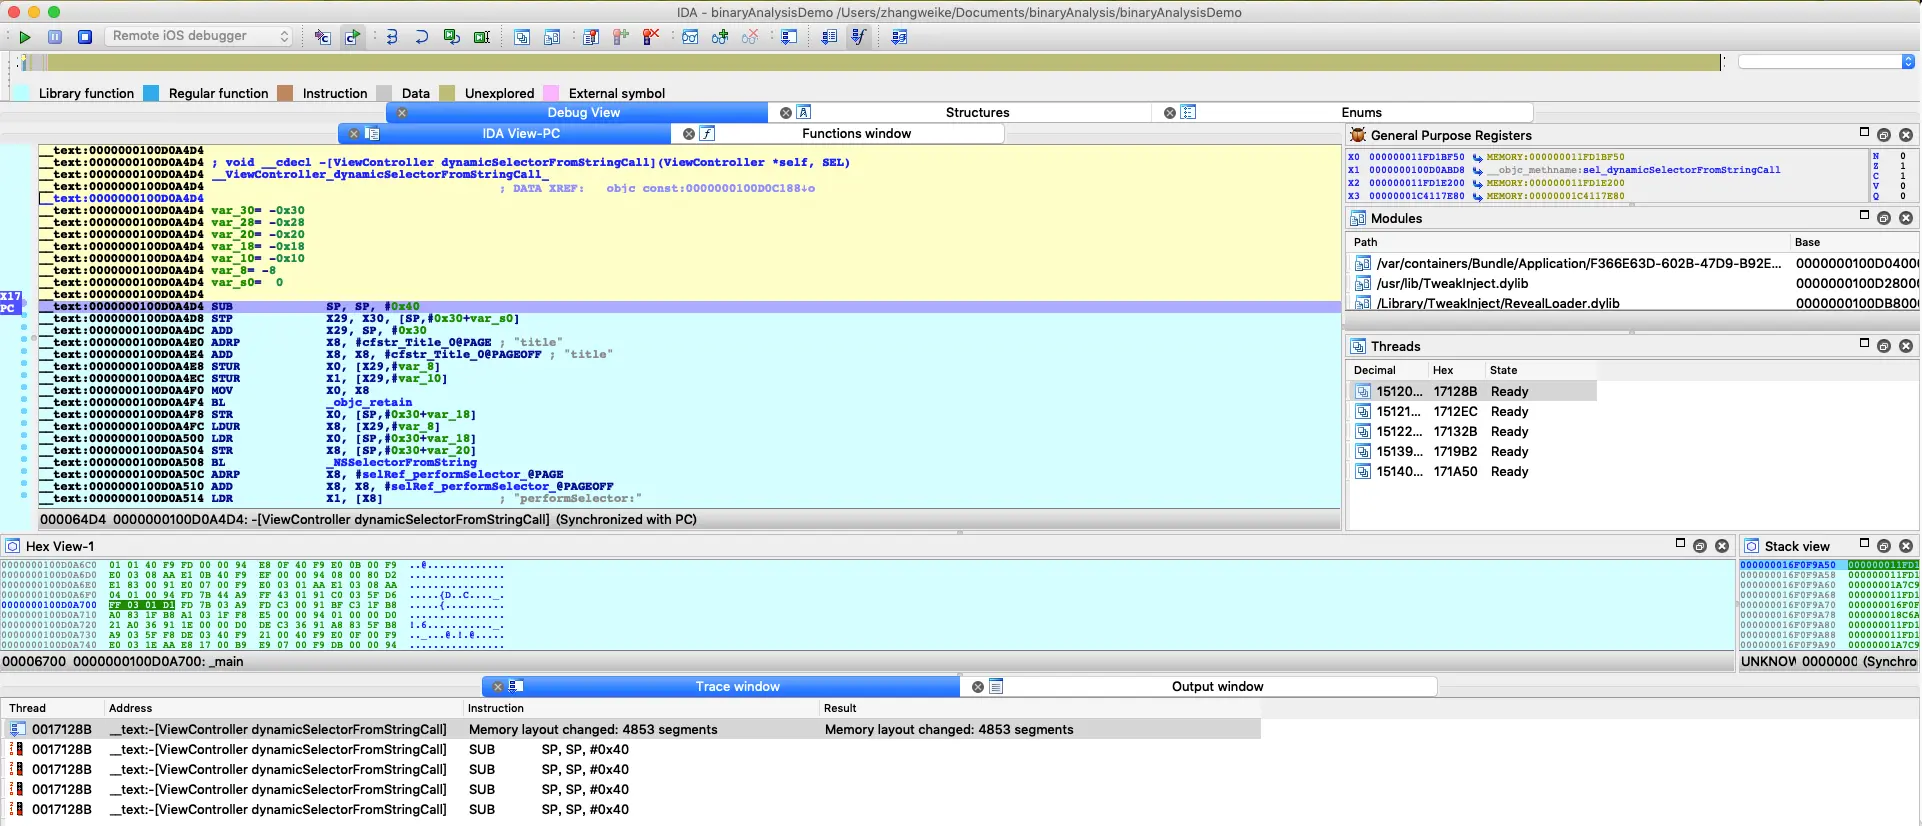Select the RevealLoader.dylib module row
This screenshot has height=826, width=1922.
[1632, 304]
